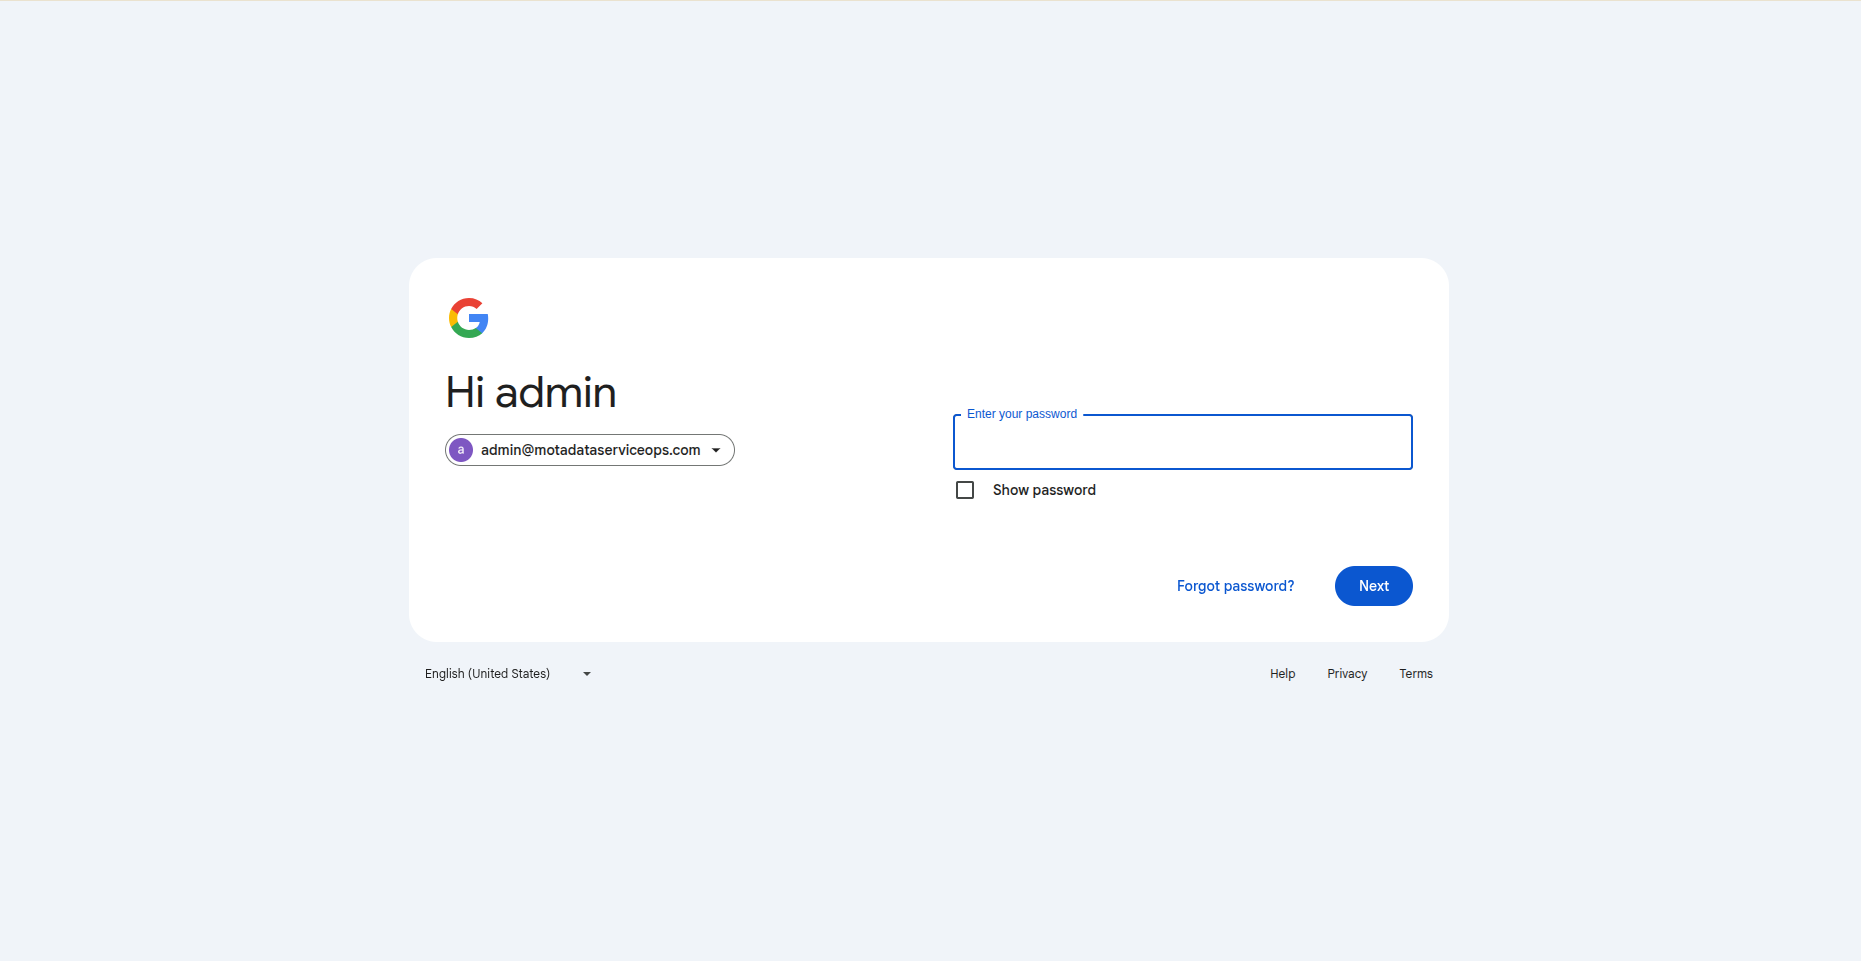1863x963 pixels.
Task: Click the Google logo icon
Action: click(x=469, y=318)
